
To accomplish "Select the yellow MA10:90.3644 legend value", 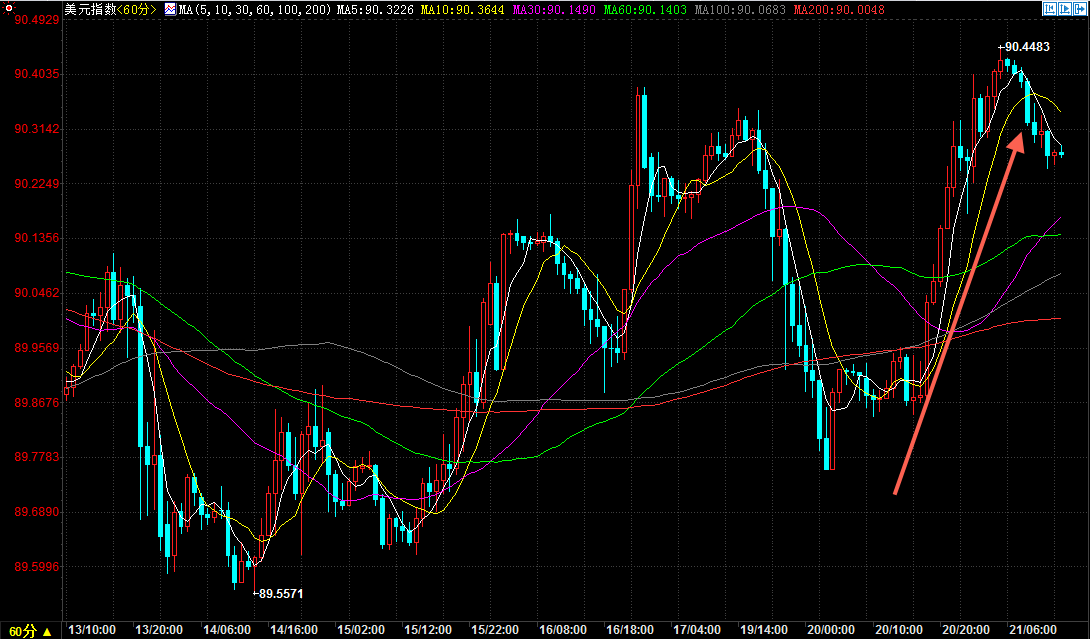I will (x=462, y=10).
